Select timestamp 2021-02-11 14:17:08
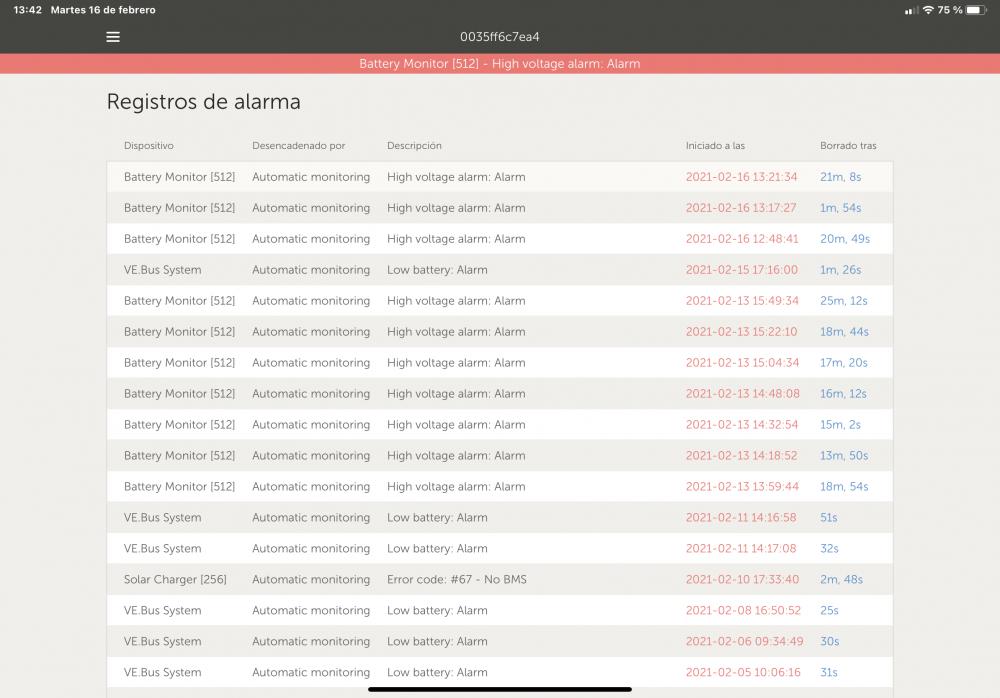 741,548
